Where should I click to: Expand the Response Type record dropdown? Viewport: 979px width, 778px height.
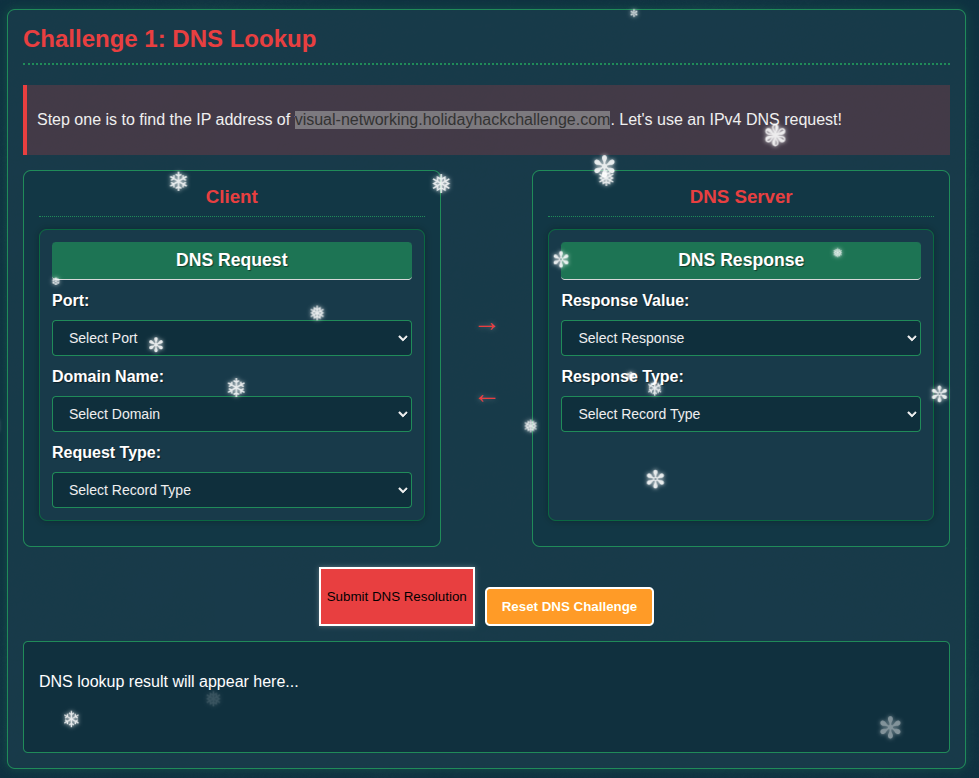740,414
